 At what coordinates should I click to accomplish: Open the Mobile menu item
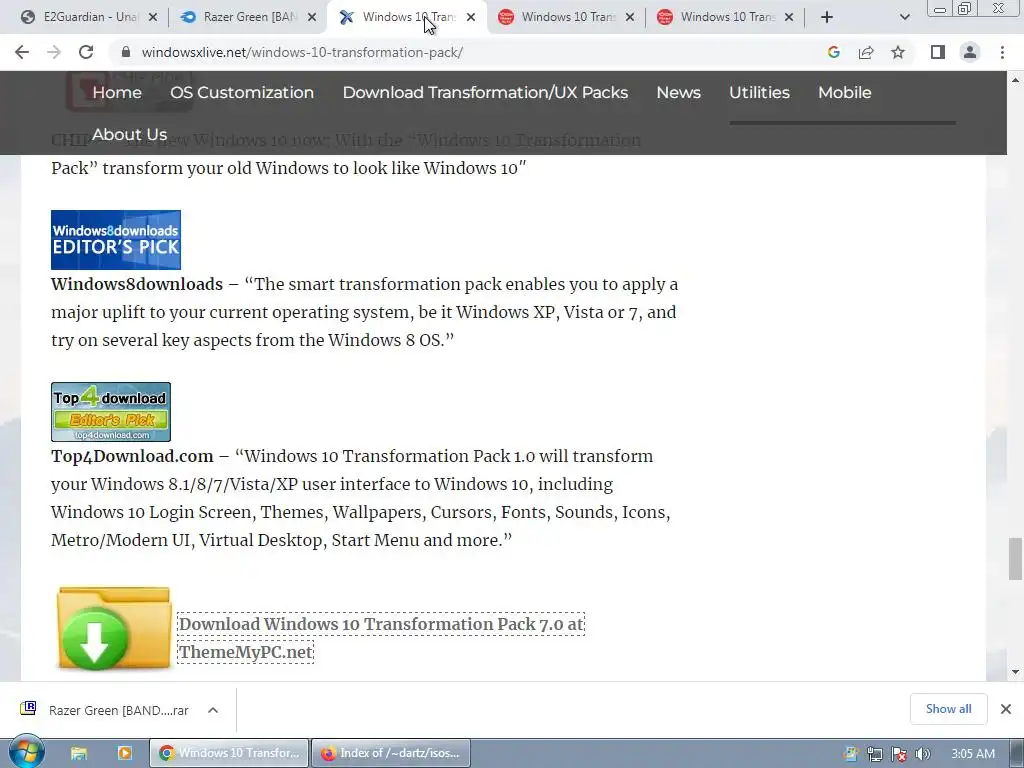[844, 92]
